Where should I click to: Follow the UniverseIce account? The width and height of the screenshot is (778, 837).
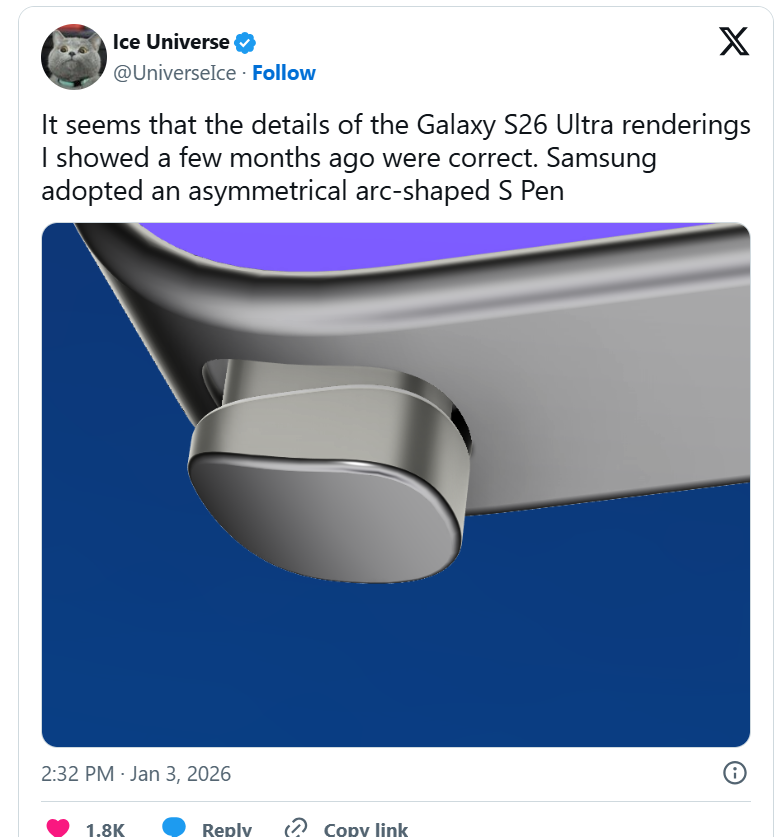284,73
